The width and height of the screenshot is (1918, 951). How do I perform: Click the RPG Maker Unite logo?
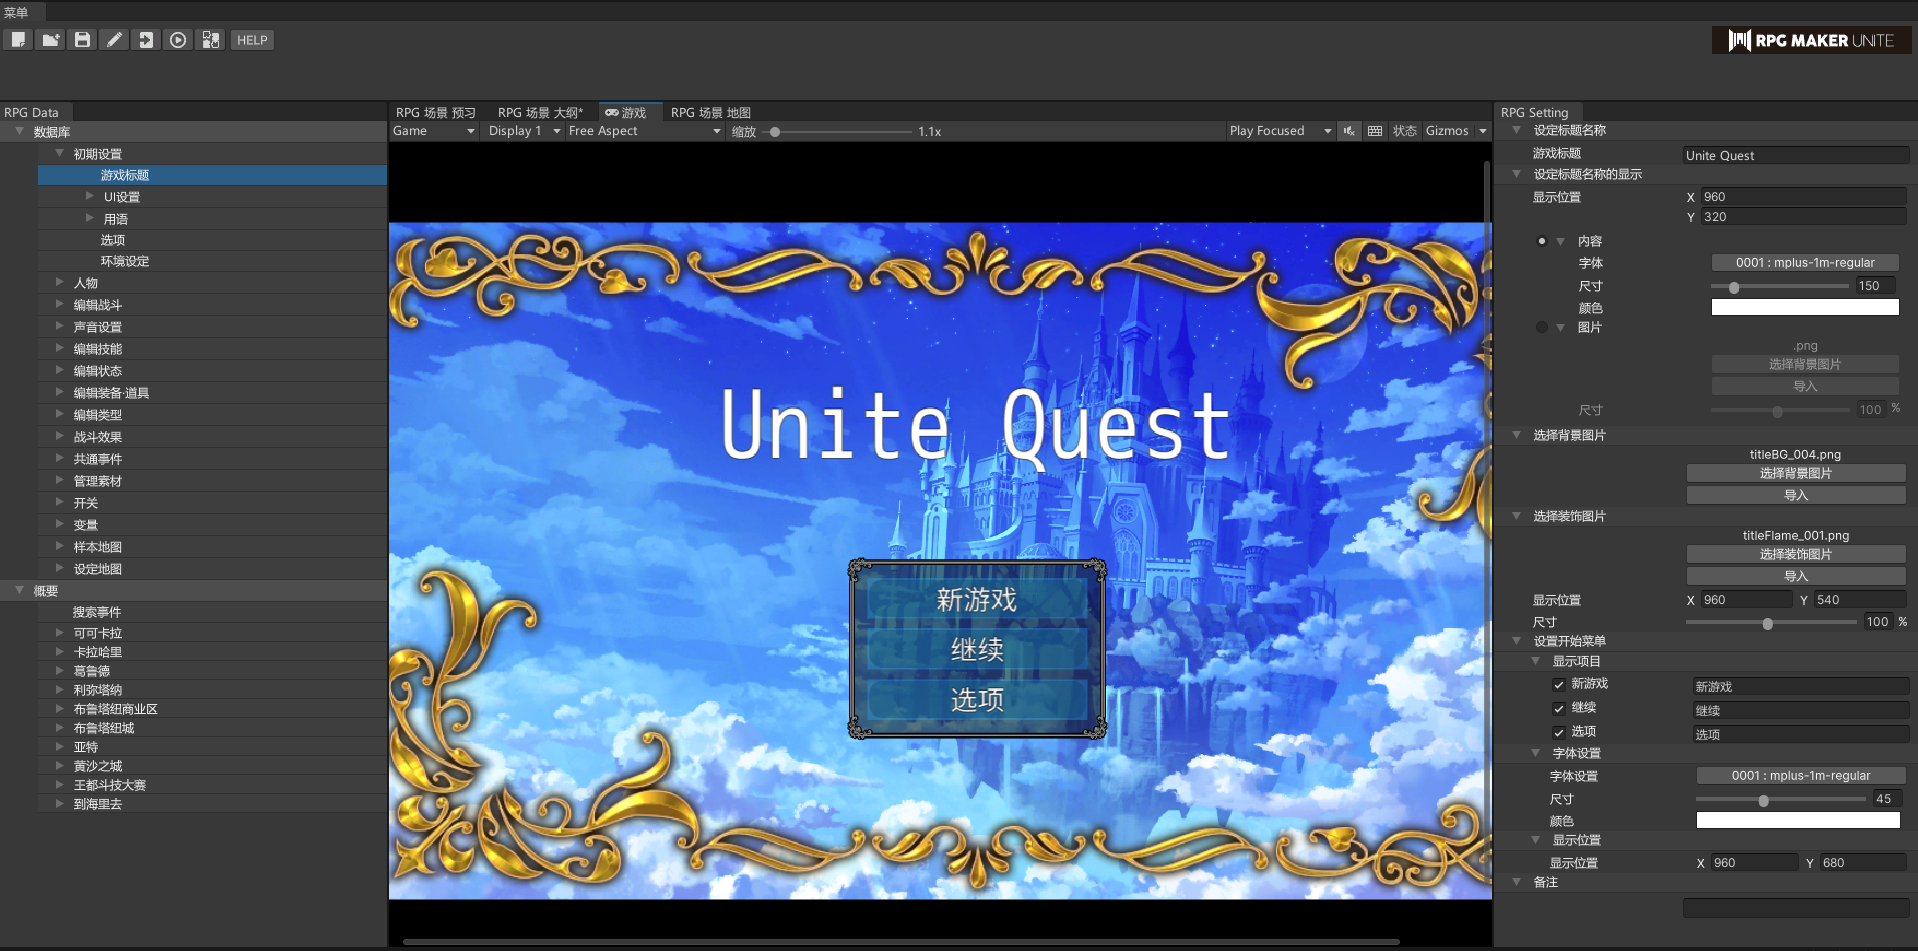pyautogui.click(x=1811, y=40)
